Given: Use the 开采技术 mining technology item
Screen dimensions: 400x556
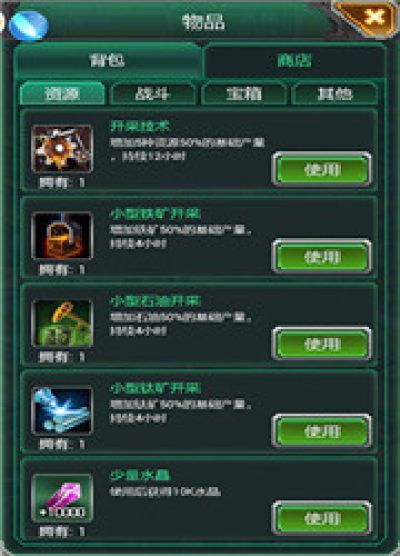Looking at the screenshot, I should coord(322,169).
